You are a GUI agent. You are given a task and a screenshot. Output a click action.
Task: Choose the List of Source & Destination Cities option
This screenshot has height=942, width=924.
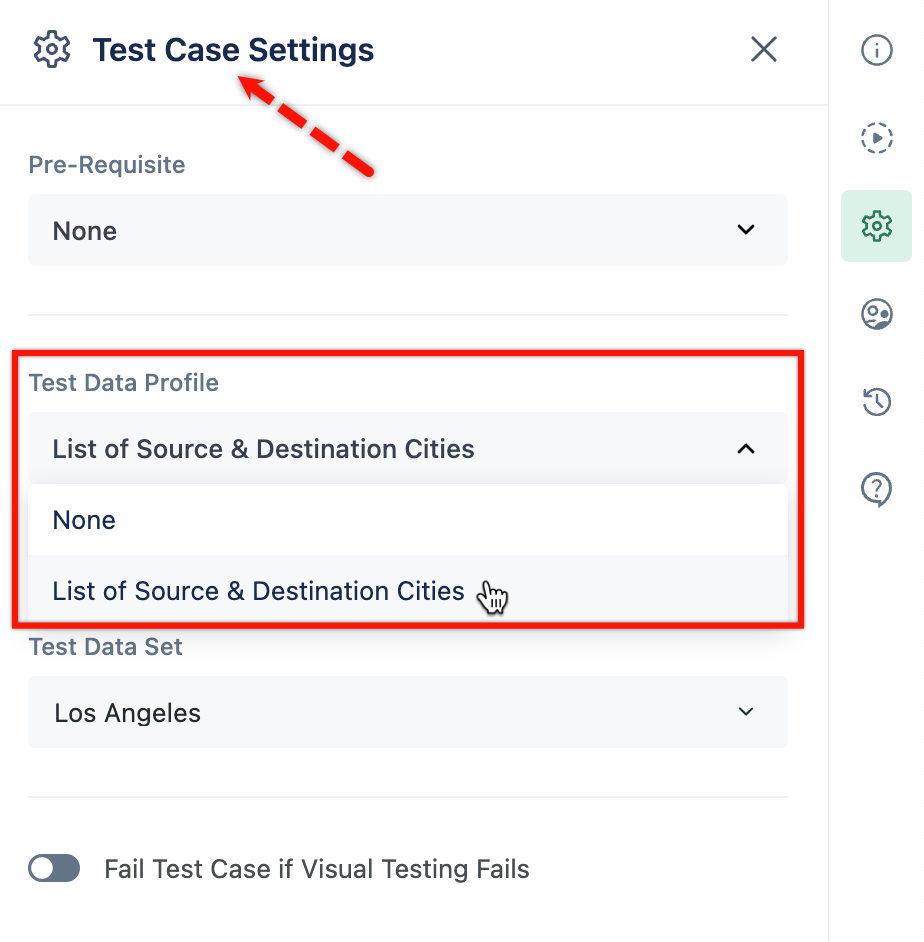258,590
